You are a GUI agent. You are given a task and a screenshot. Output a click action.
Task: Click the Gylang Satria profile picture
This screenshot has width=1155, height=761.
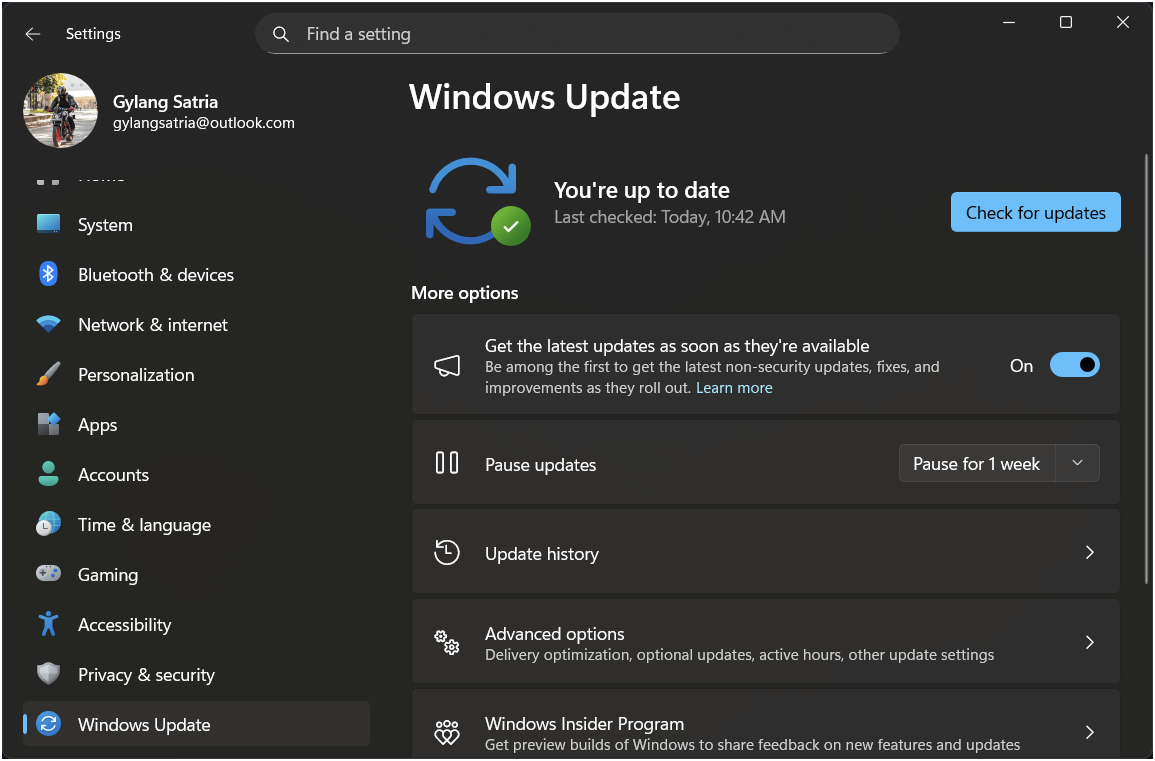[60, 111]
